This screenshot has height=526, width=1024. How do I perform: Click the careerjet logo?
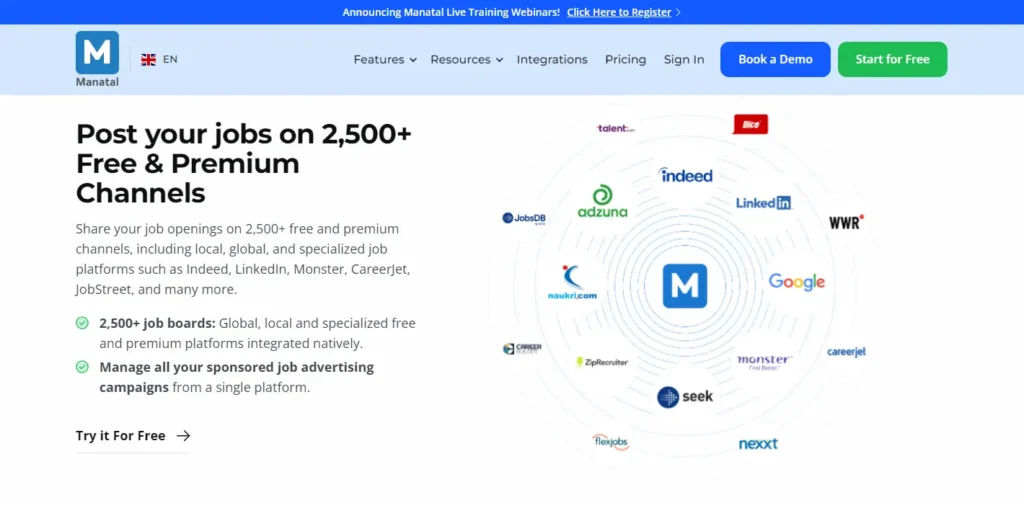(x=846, y=352)
